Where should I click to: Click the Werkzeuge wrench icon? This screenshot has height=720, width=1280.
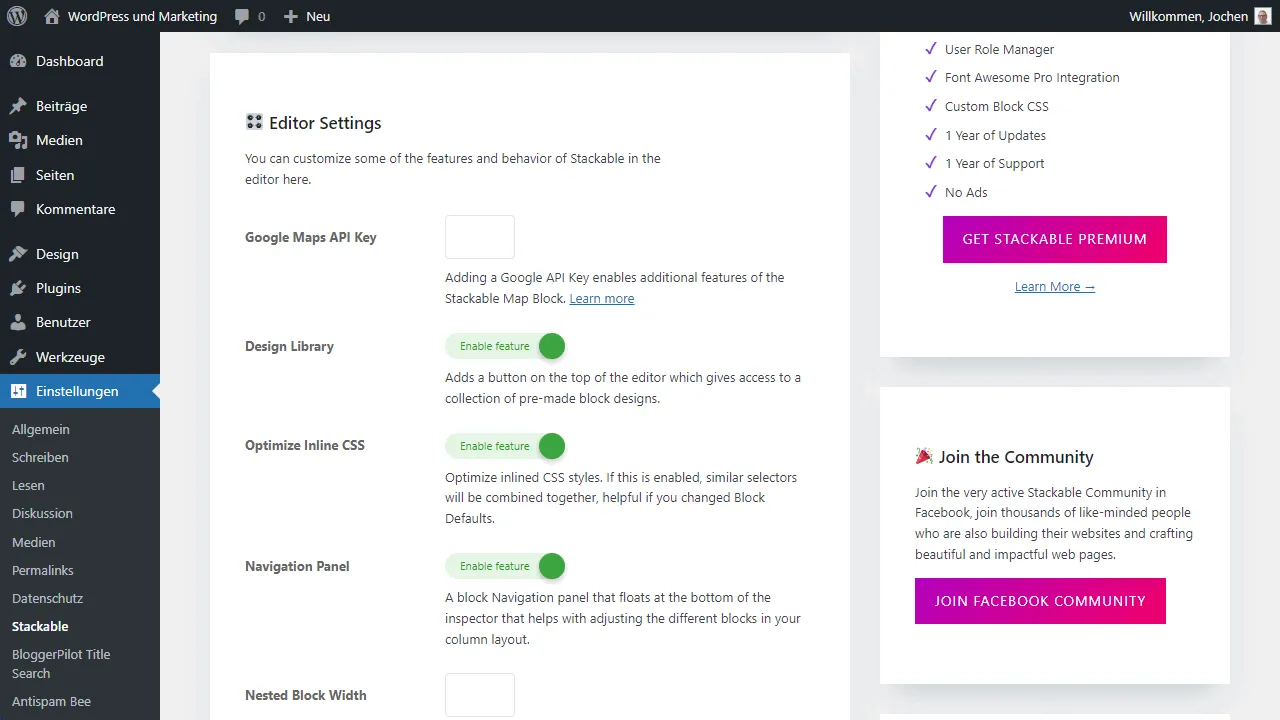pyautogui.click(x=18, y=357)
